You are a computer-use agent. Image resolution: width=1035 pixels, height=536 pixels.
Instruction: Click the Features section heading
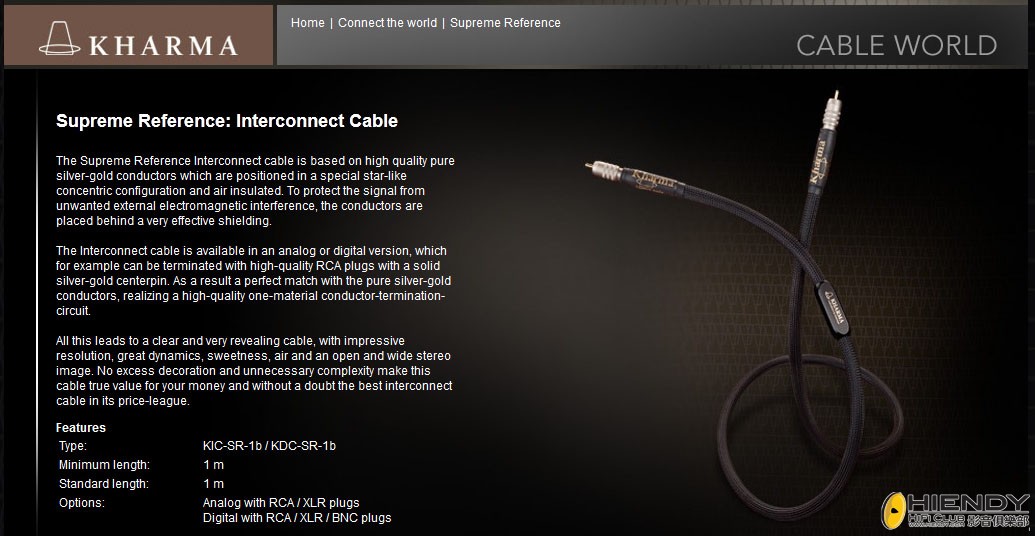[81, 427]
